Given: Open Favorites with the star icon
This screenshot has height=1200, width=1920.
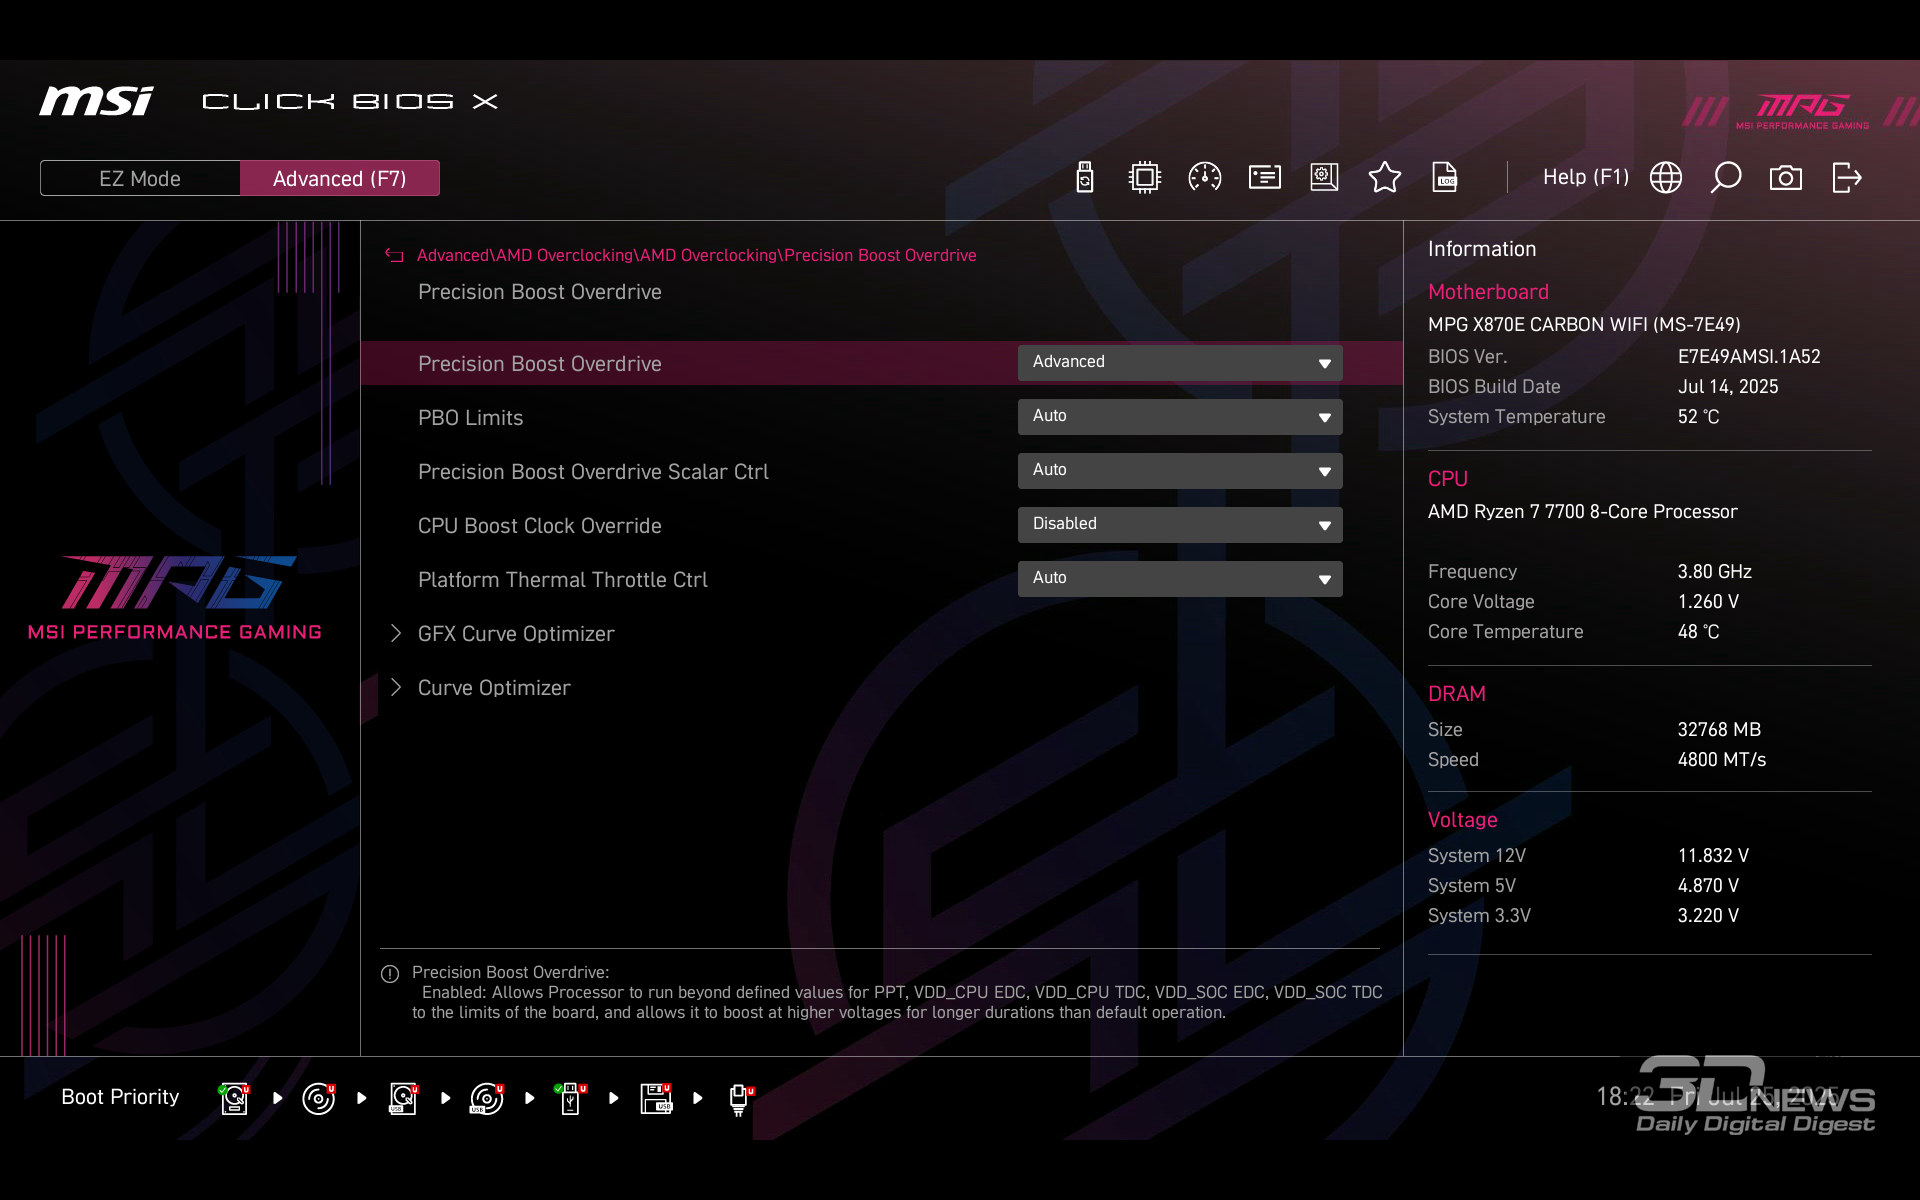Looking at the screenshot, I should 1384,178.
